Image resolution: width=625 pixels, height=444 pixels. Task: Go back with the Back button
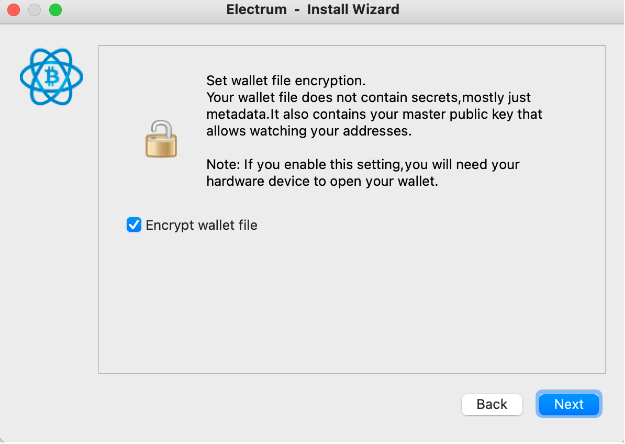point(492,404)
